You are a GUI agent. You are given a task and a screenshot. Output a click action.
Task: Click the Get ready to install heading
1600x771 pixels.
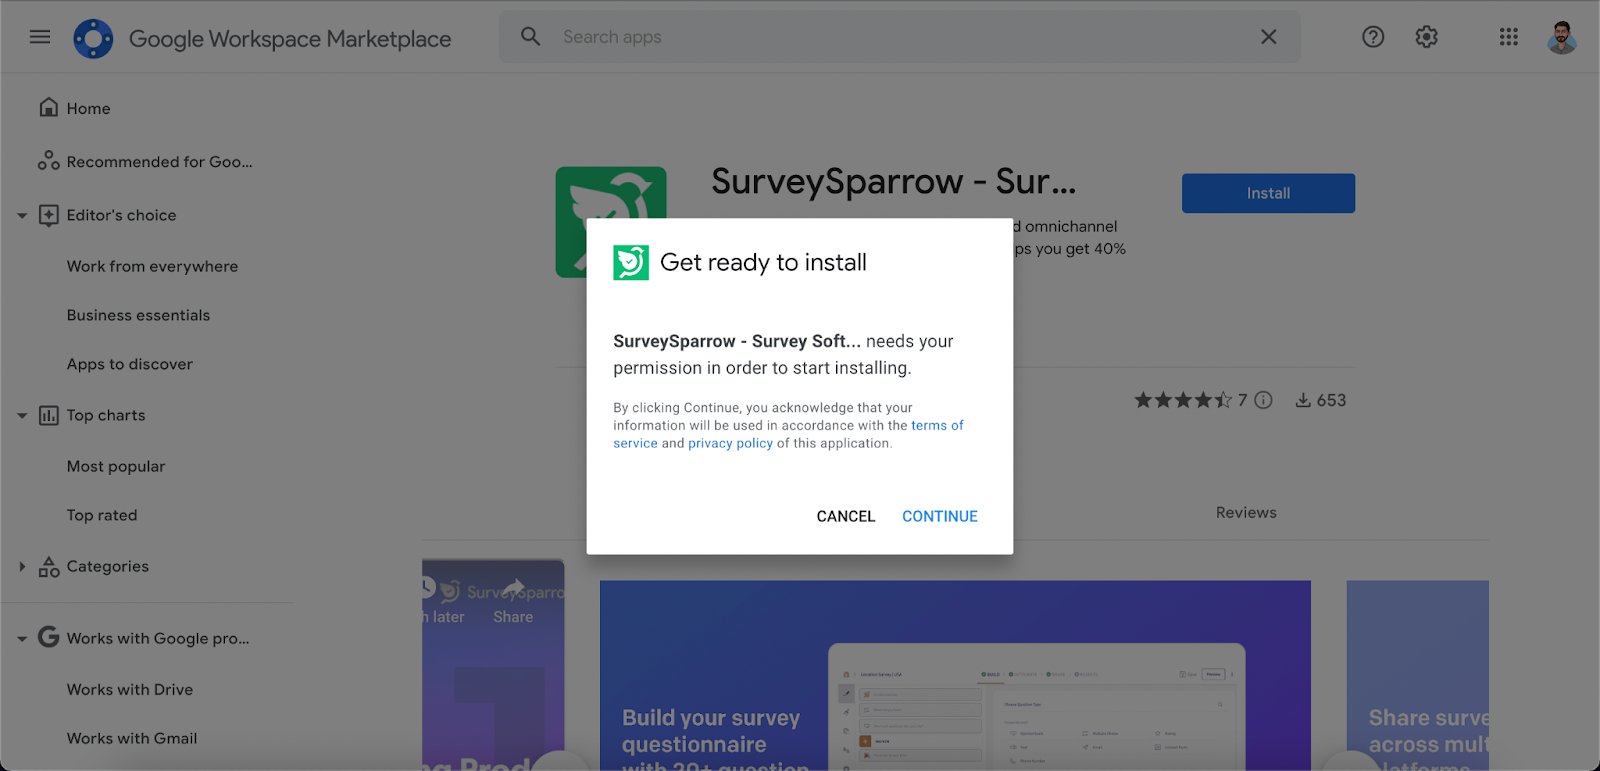point(763,262)
